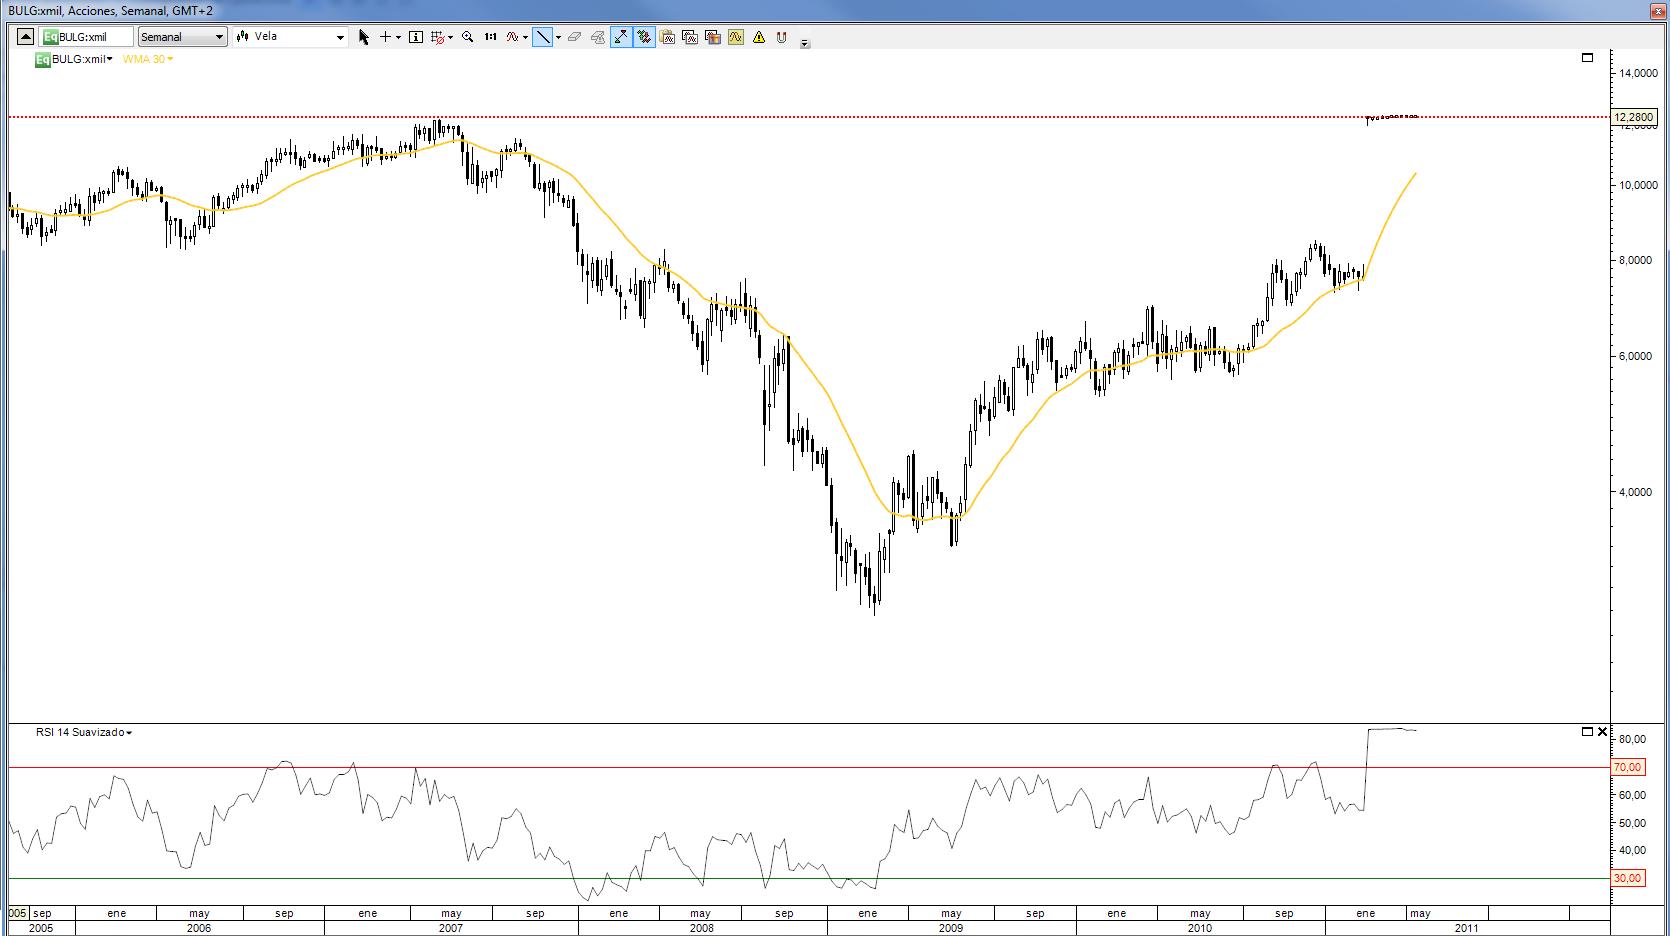
Task: Click the eraser tool icon
Action: 574,37
